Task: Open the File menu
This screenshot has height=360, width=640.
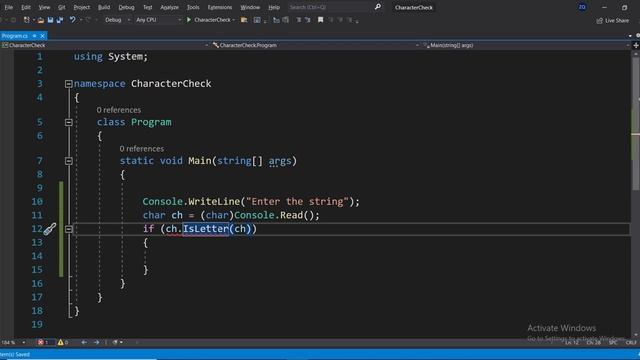Action: coord(9,7)
